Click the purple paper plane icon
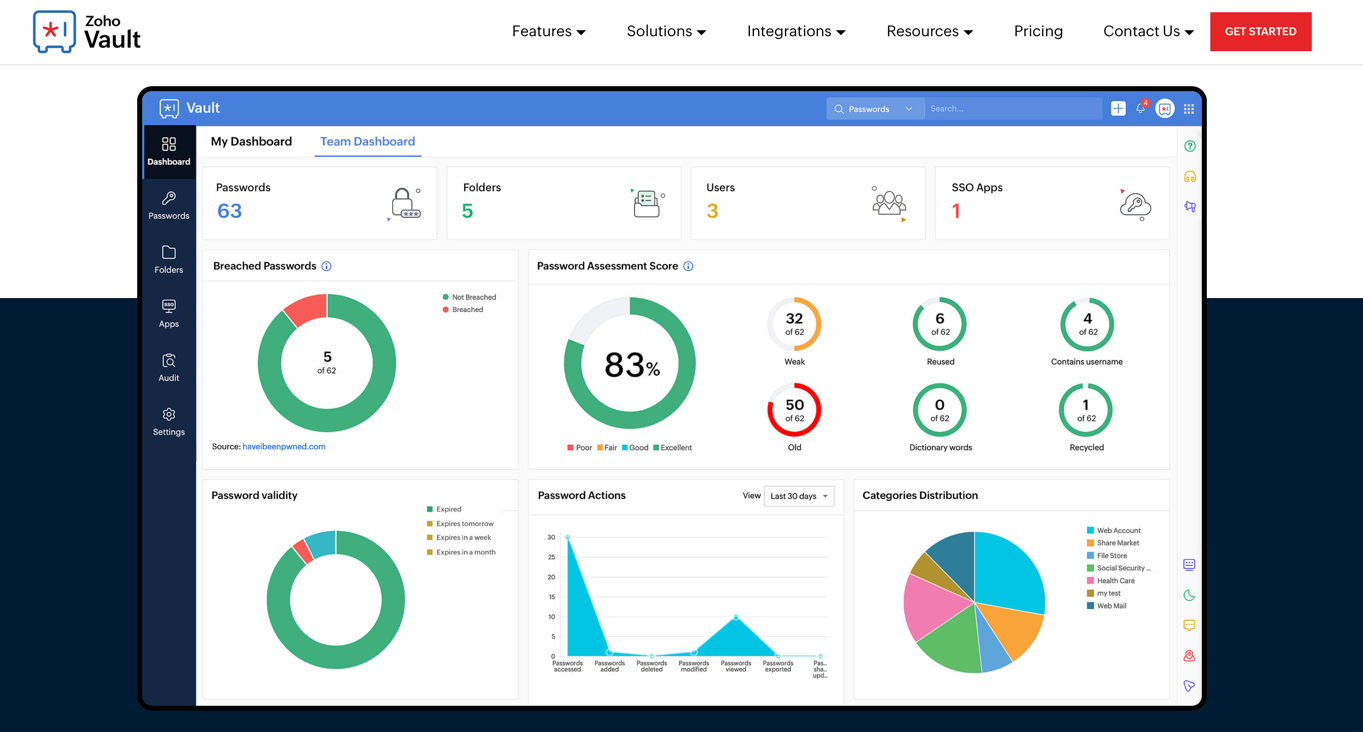The image size is (1363, 732). [x=1189, y=686]
